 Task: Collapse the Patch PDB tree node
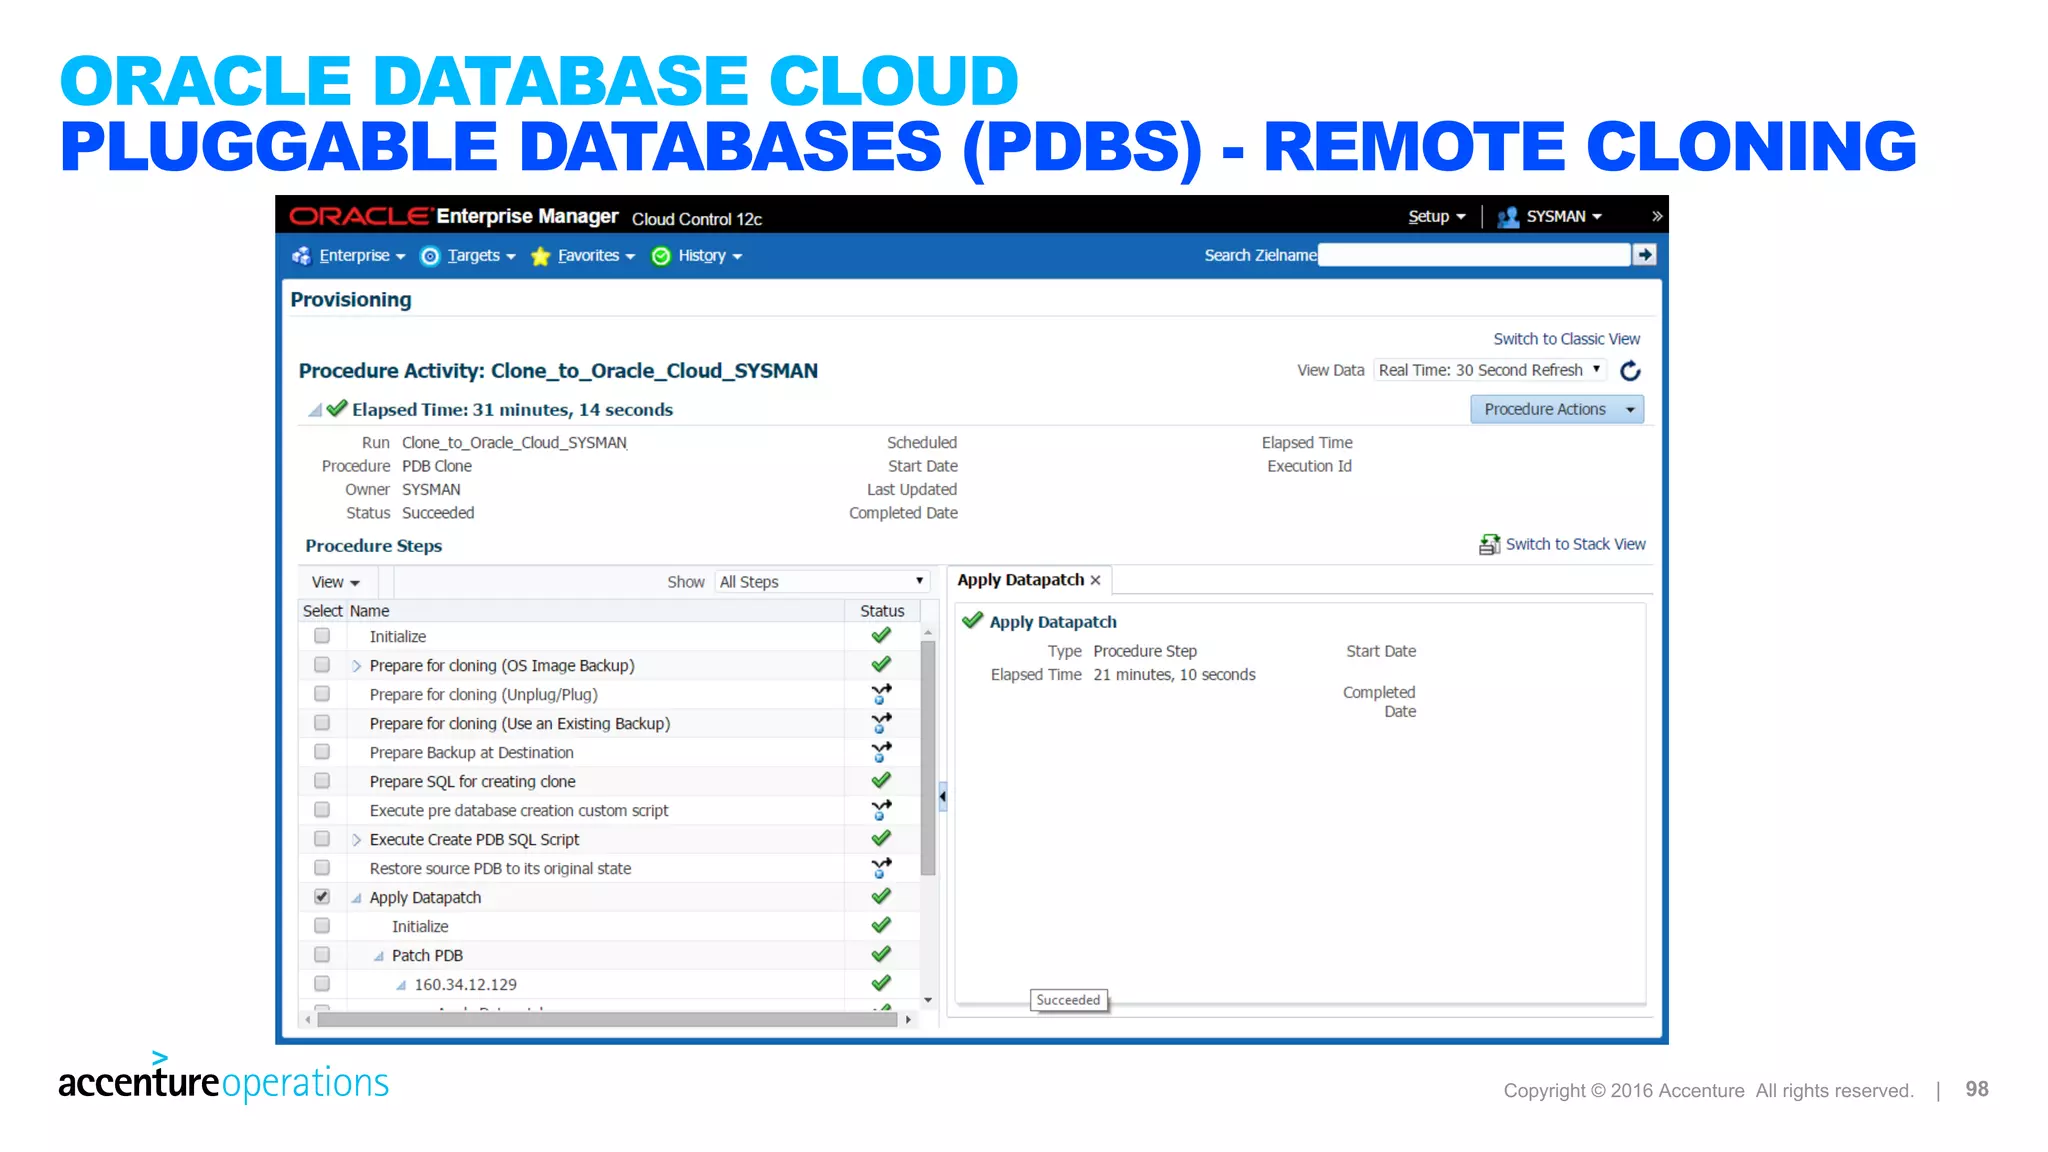click(x=379, y=957)
